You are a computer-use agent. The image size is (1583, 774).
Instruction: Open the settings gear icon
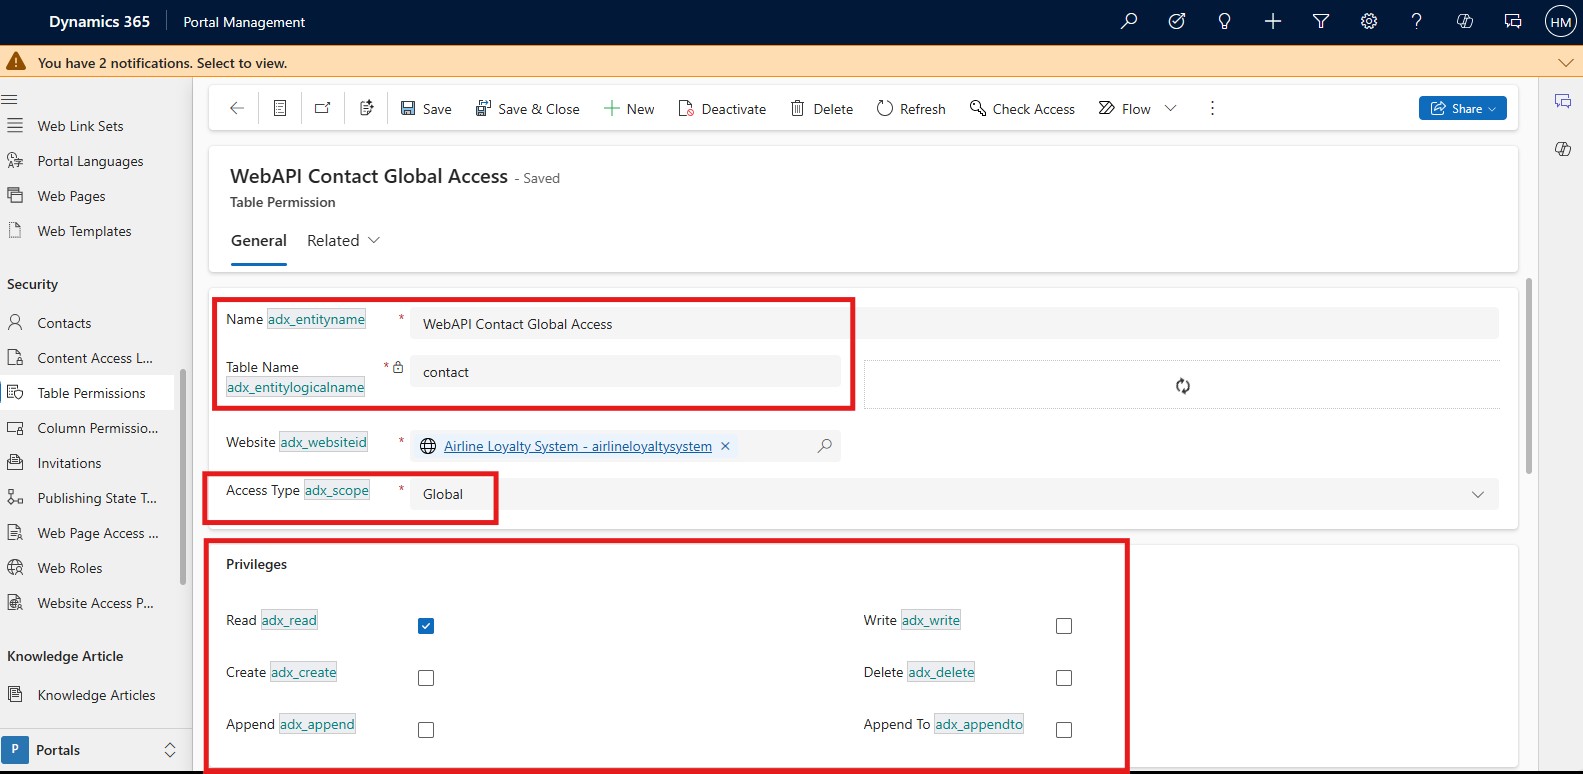(x=1369, y=21)
